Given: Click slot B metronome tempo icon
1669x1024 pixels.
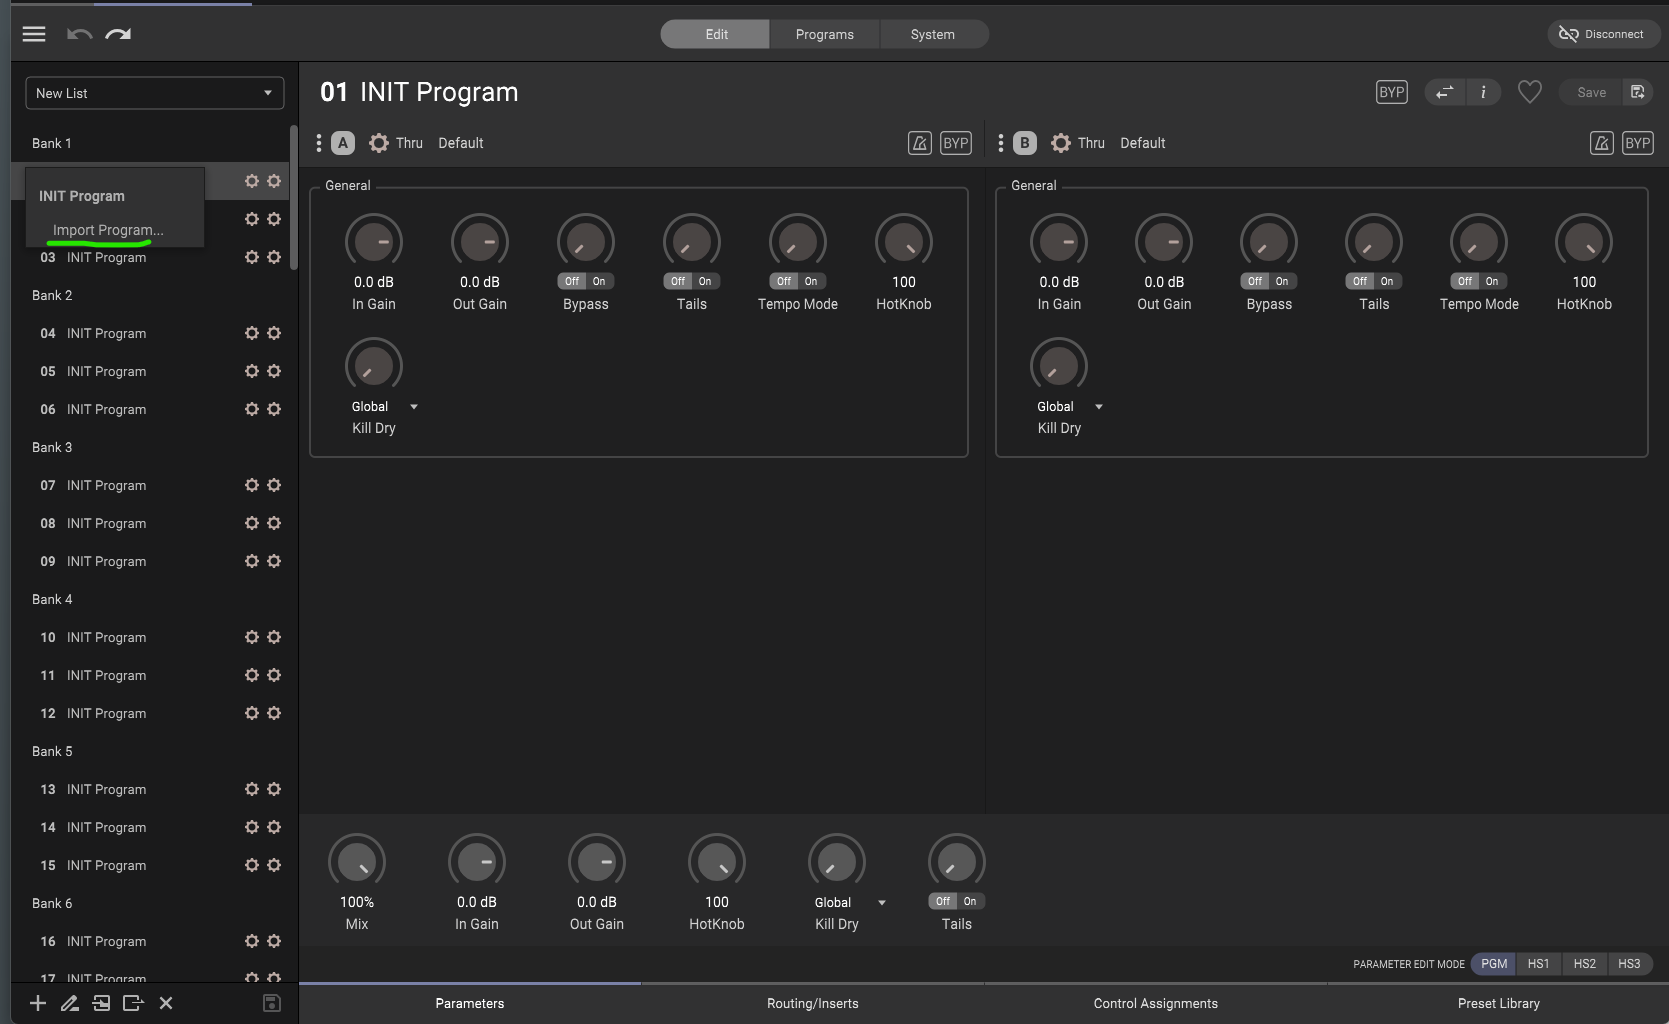Looking at the screenshot, I should (1601, 143).
